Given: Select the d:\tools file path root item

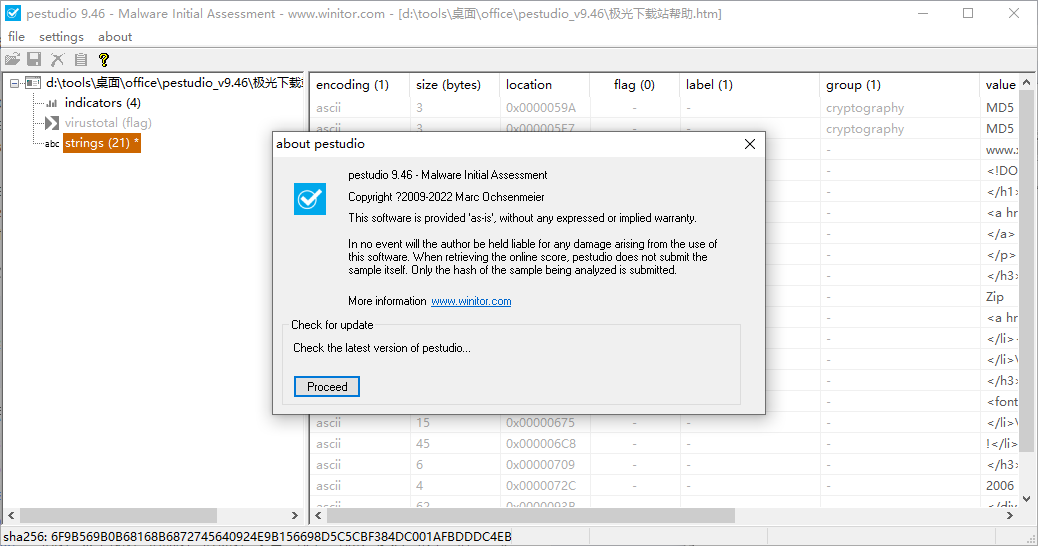Looking at the screenshot, I should (174, 83).
